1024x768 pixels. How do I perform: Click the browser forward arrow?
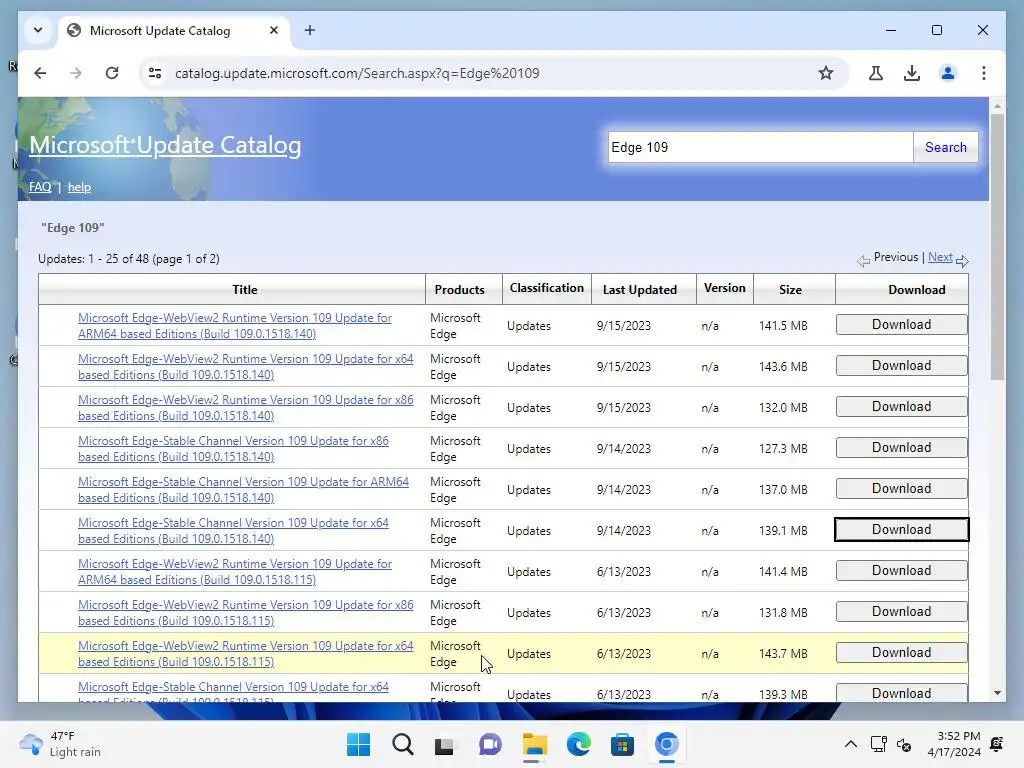[76, 73]
